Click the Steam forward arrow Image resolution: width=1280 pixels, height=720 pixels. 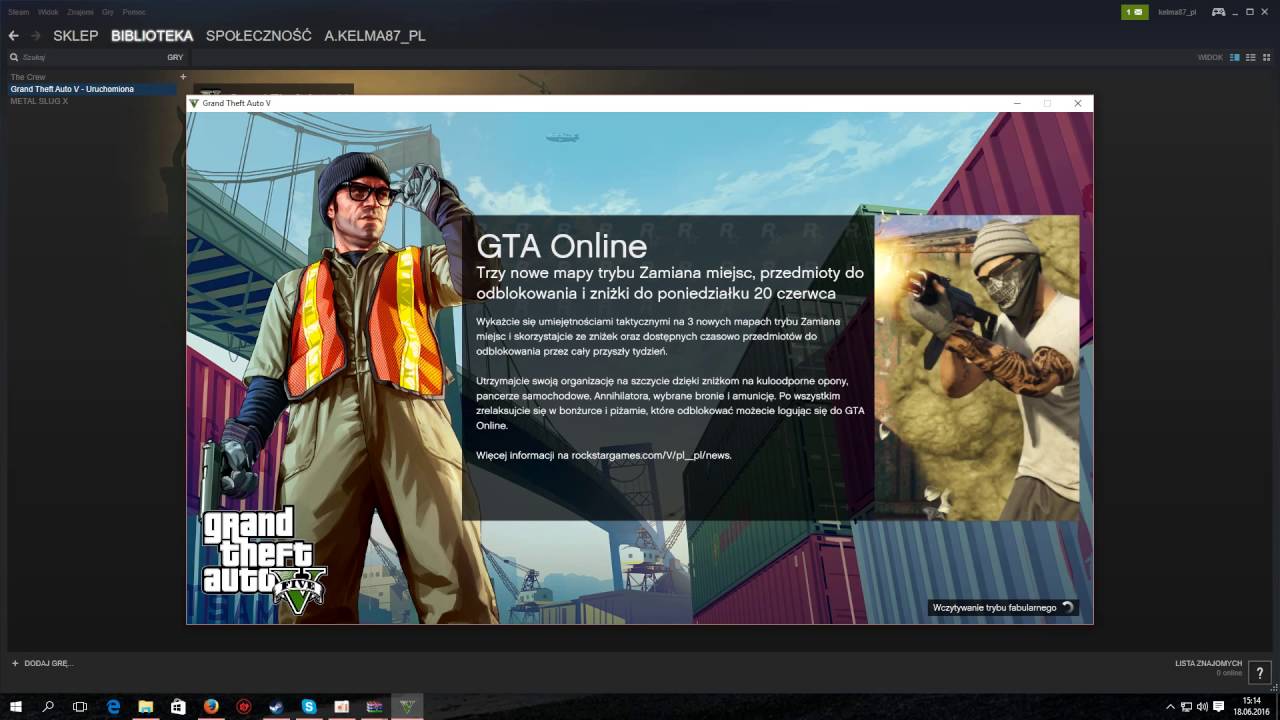tap(36, 36)
